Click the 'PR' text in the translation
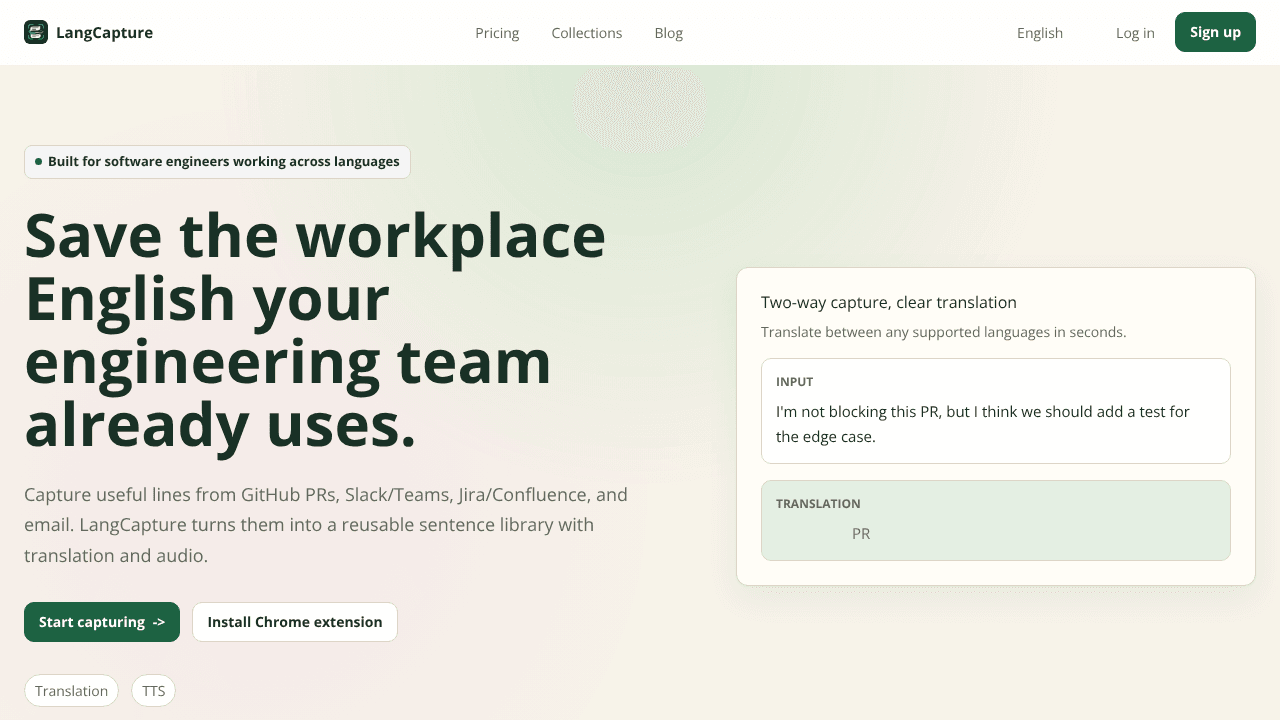1280x720 pixels. click(x=861, y=534)
